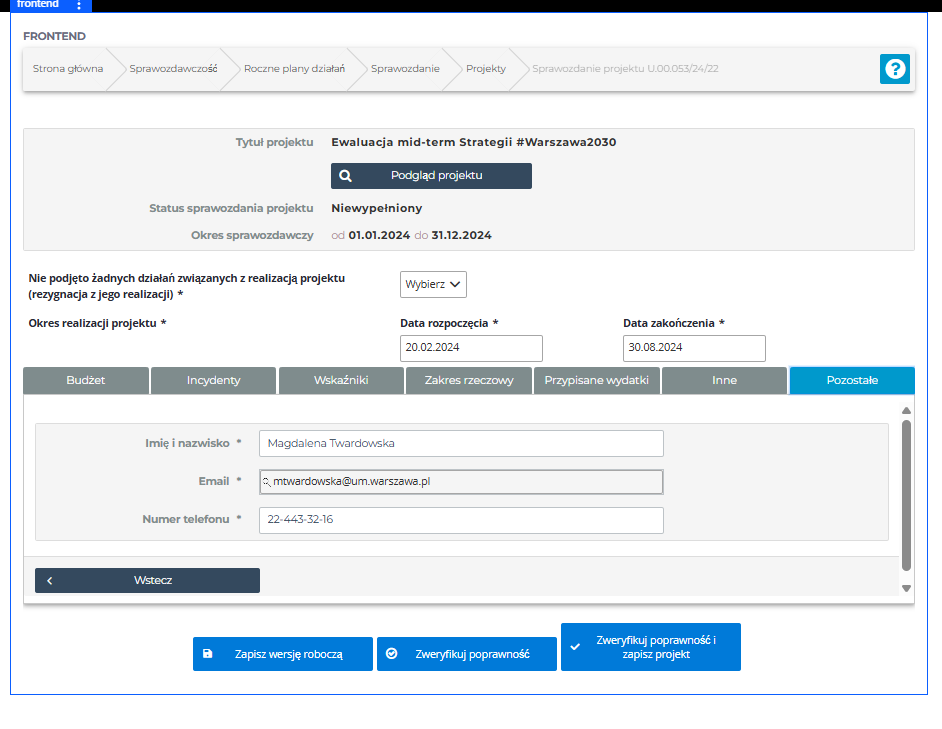Image resolution: width=942 pixels, height=729 pixels.
Task: Click the scrollbar down arrow in panel
Action: point(906,589)
